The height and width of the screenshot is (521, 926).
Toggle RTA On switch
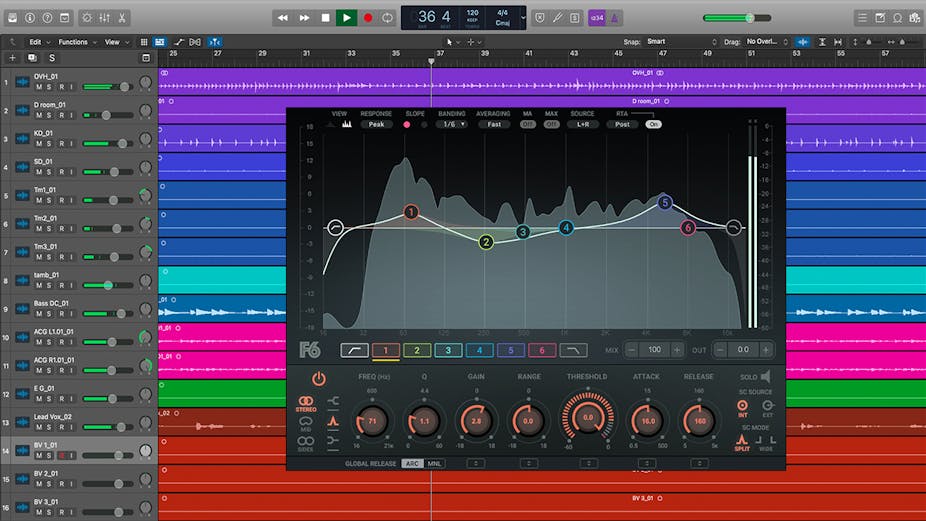pyautogui.click(x=654, y=124)
